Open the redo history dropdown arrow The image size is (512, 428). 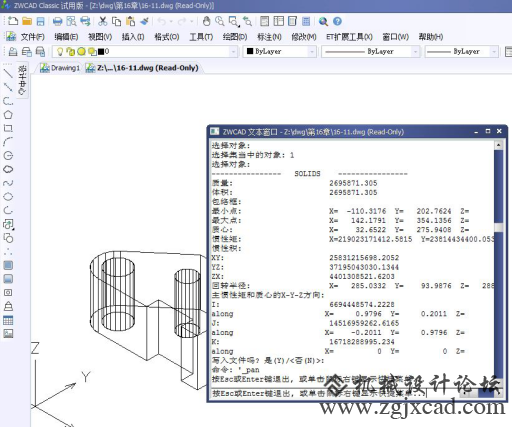pos(192,21)
